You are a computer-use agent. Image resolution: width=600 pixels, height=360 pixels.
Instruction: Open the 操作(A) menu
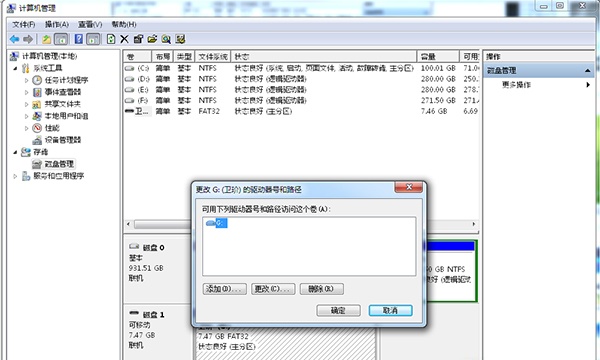57,24
